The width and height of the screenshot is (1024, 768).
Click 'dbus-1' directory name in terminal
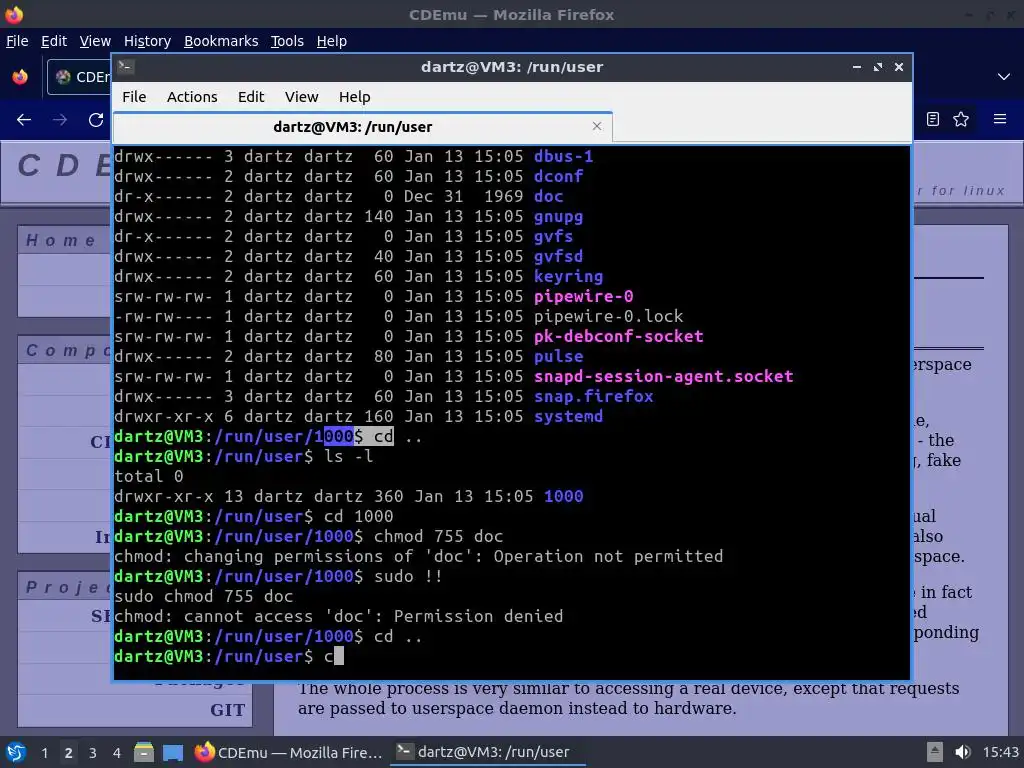click(564, 157)
